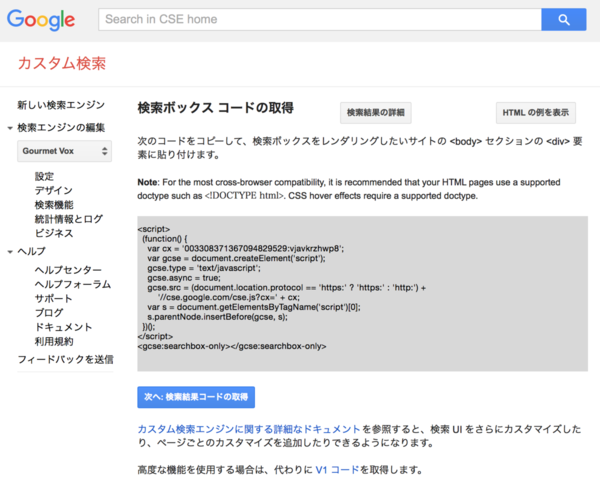This screenshot has width=600, height=481.
Task: Click the 検索ボックス コードの取得 heading
Action: pyautogui.click(x=215, y=108)
